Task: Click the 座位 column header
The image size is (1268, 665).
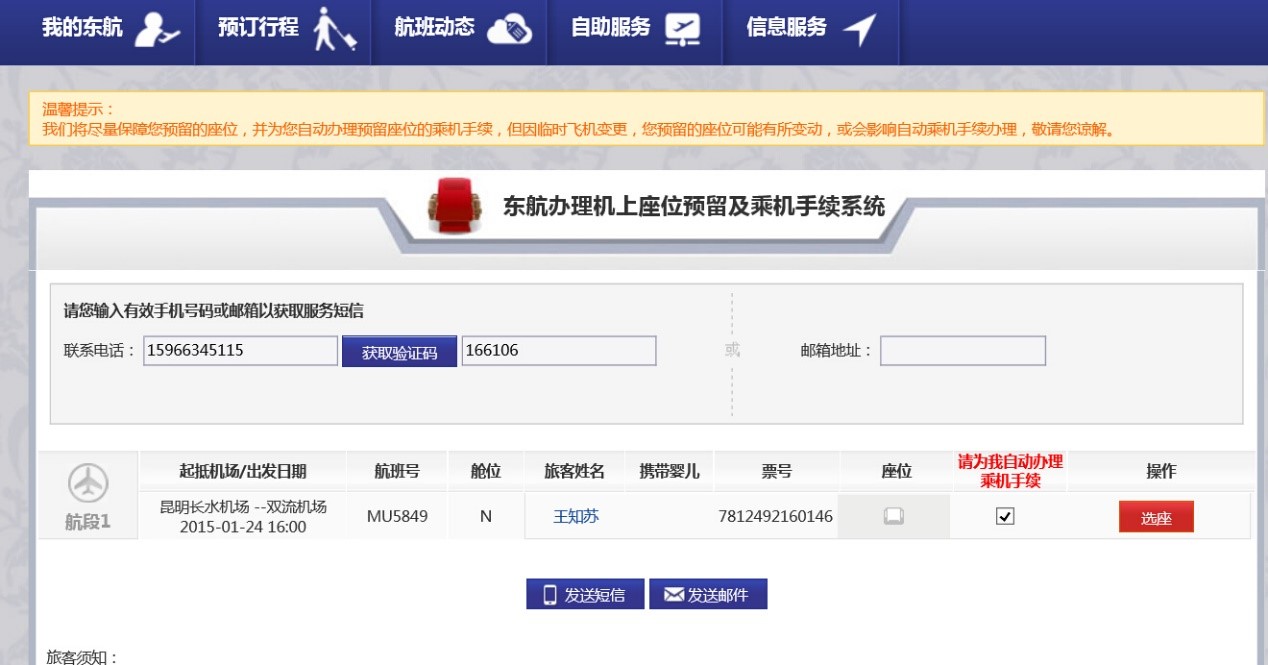Action: (897, 471)
